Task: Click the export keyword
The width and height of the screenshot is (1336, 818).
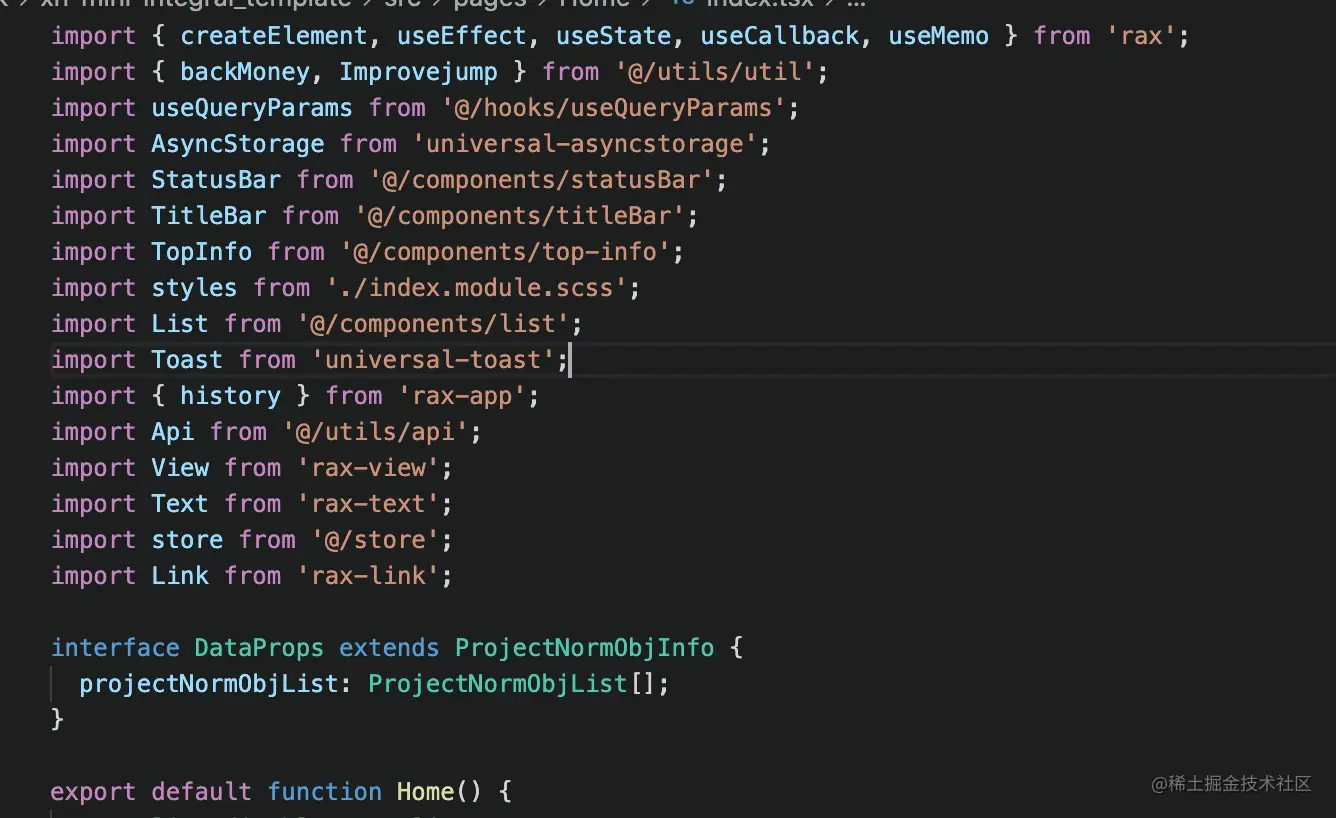Action: [93, 792]
